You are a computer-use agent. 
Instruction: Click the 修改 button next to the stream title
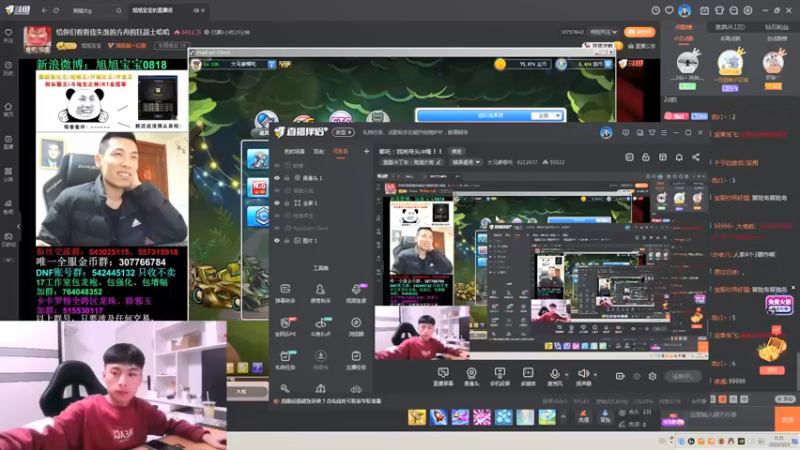(457, 152)
